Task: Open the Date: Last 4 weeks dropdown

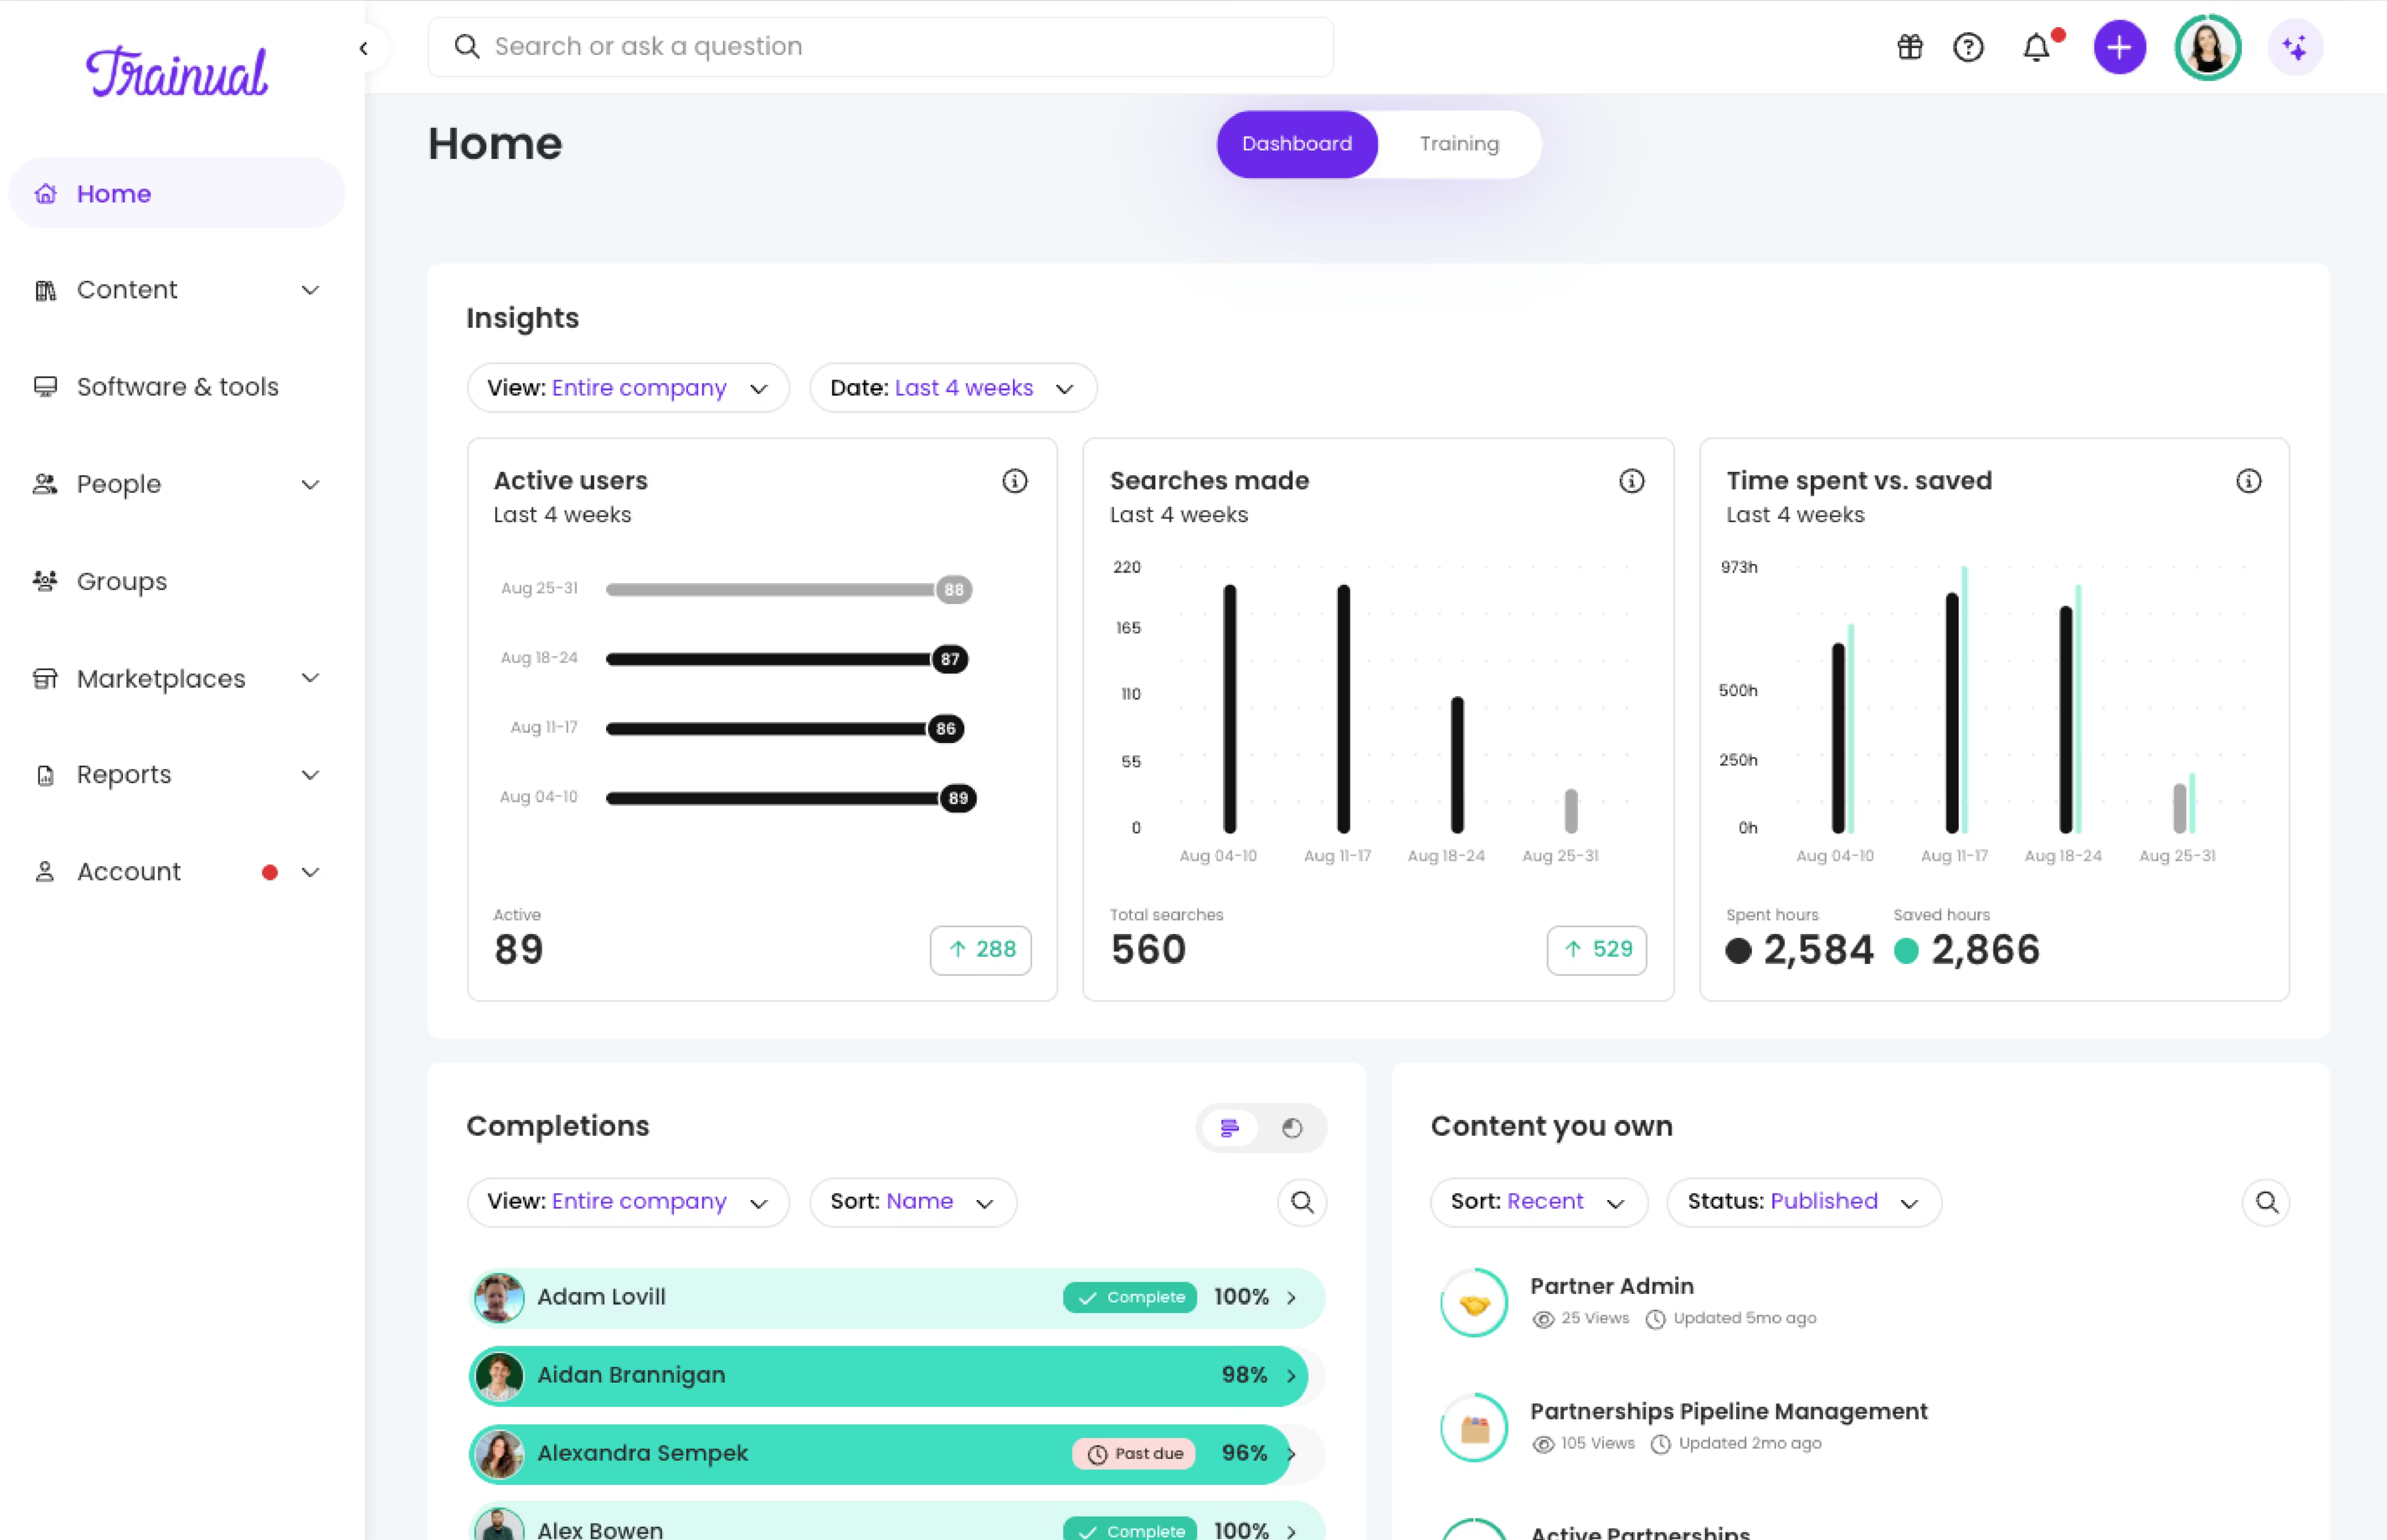Action: [953, 388]
